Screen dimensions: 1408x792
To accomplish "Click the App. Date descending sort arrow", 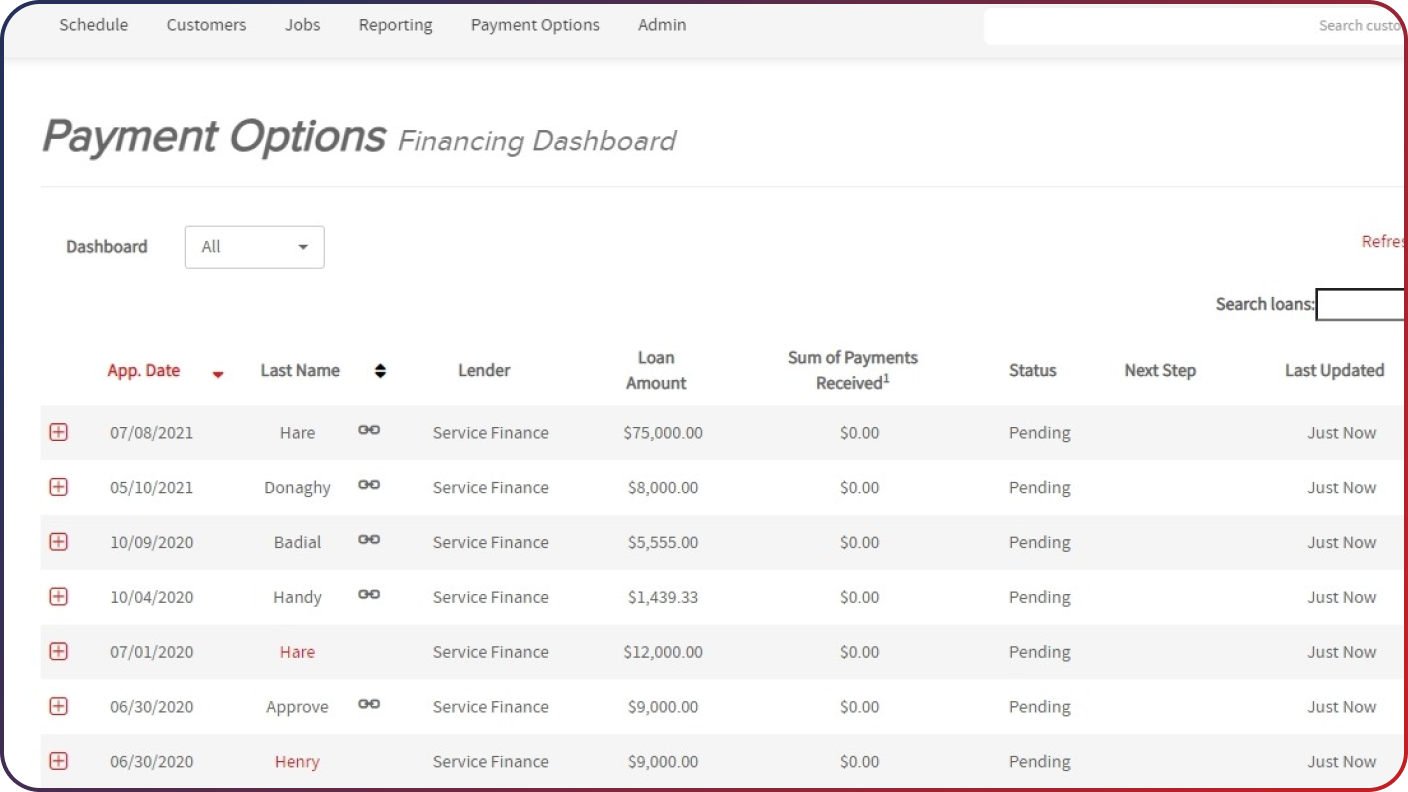I will tap(218, 375).
